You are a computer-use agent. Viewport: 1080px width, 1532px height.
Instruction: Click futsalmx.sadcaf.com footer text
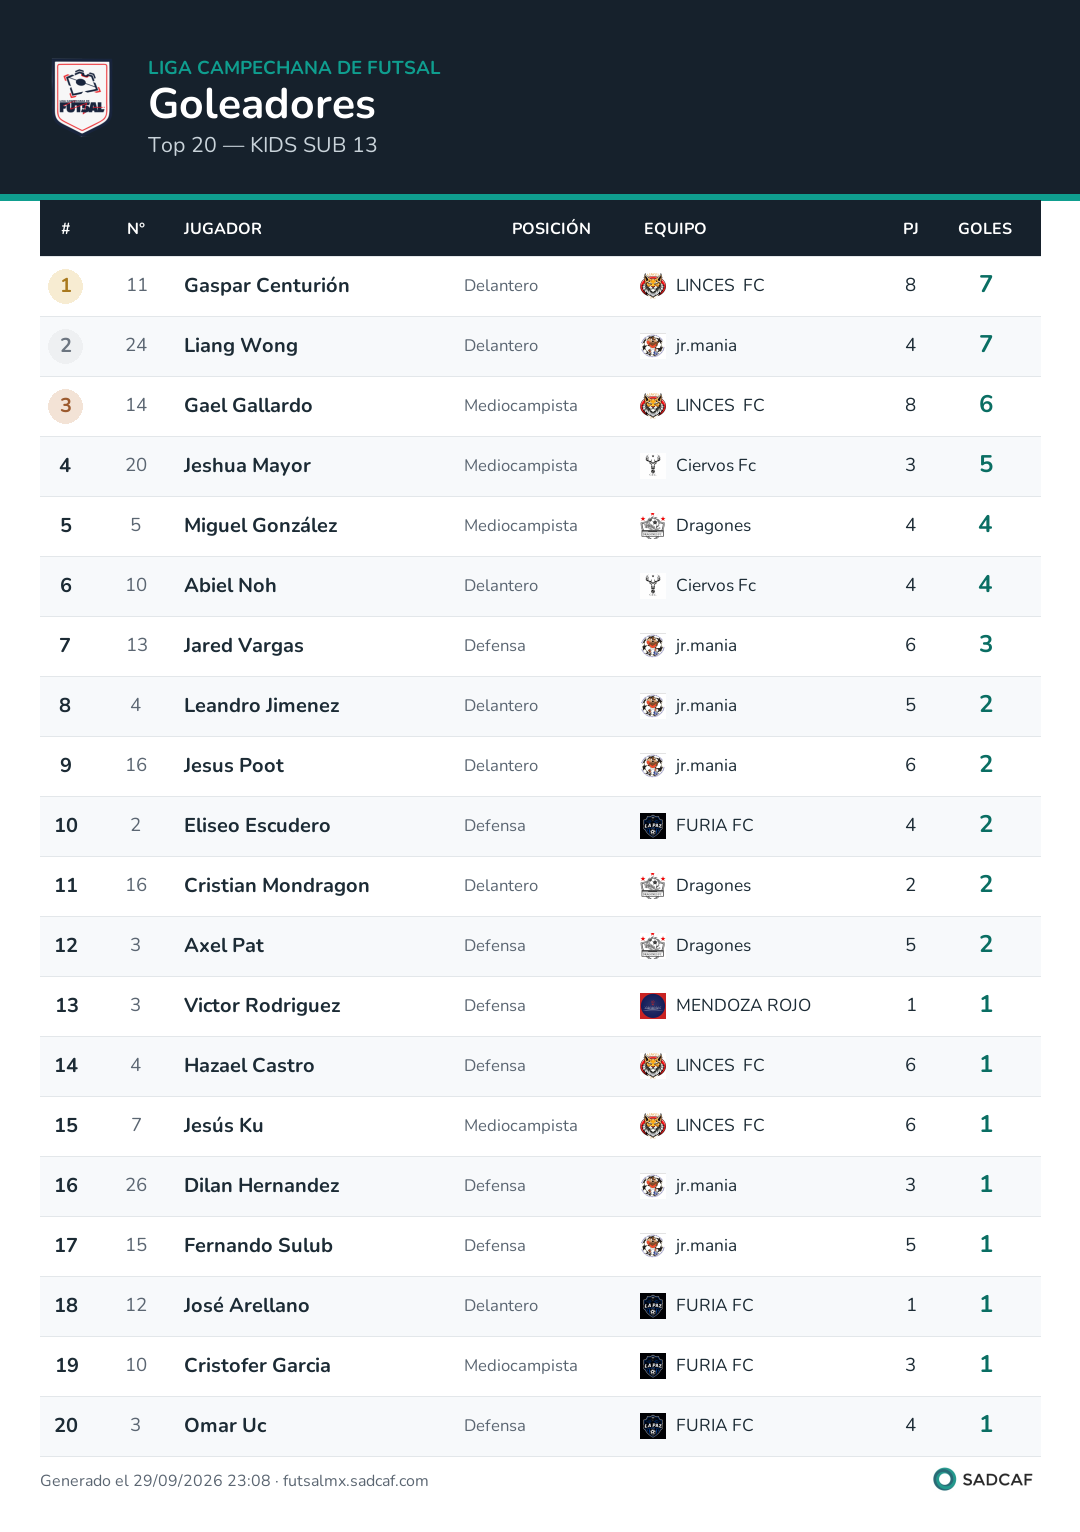pos(355,1481)
